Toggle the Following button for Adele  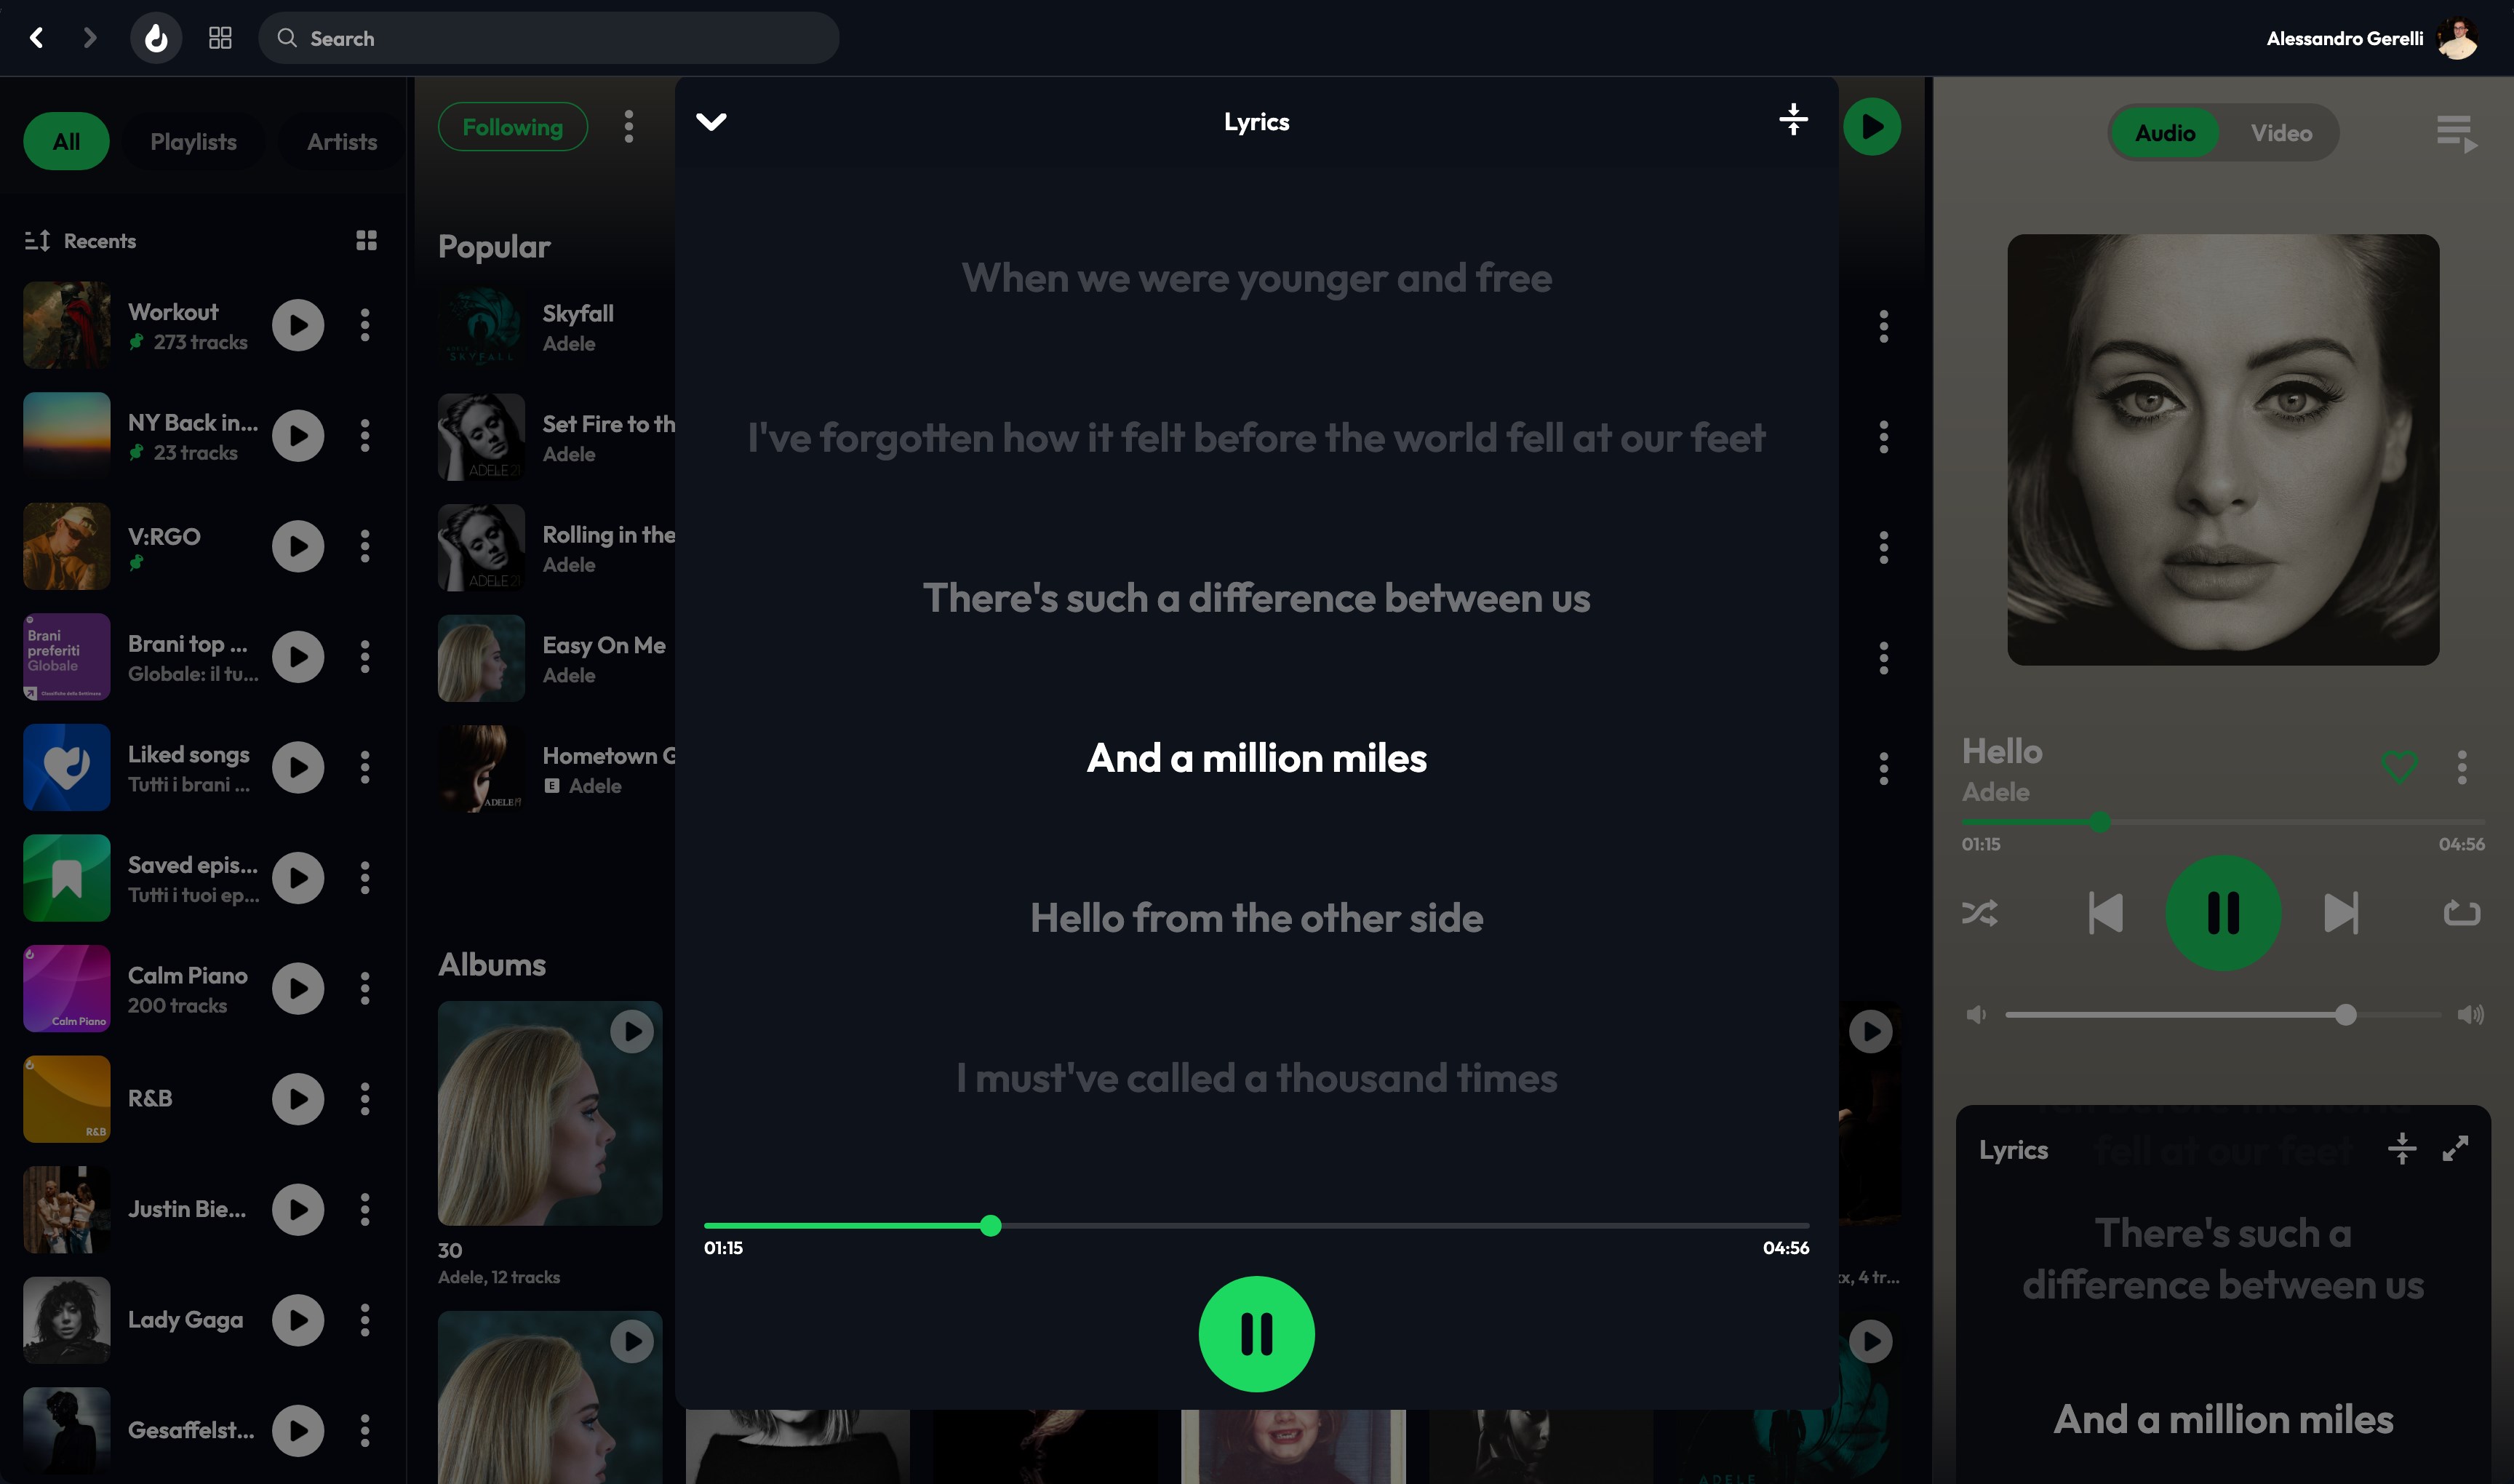tap(512, 127)
